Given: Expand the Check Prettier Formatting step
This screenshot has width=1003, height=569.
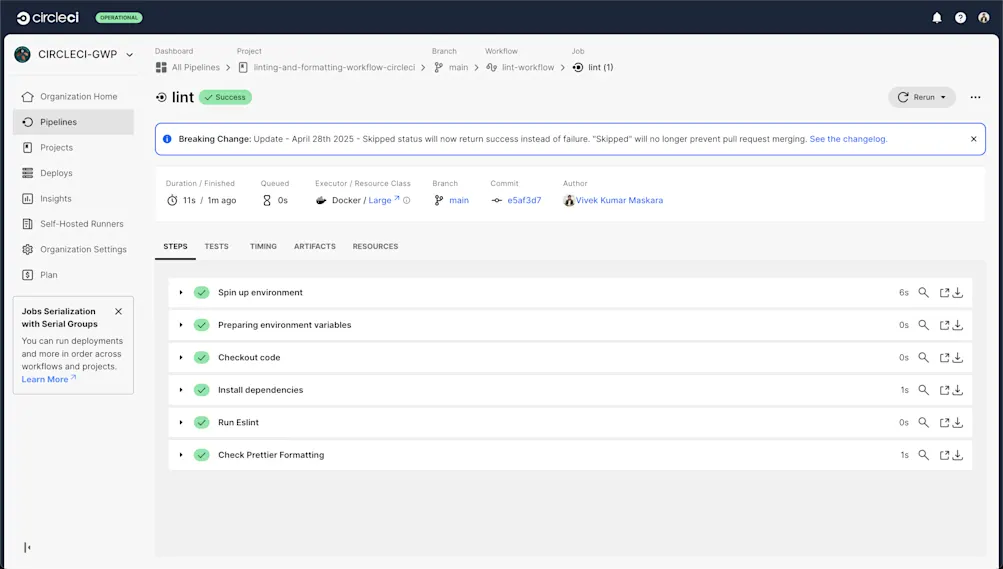Looking at the screenshot, I should pyautogui.click(x=181, y=455).
